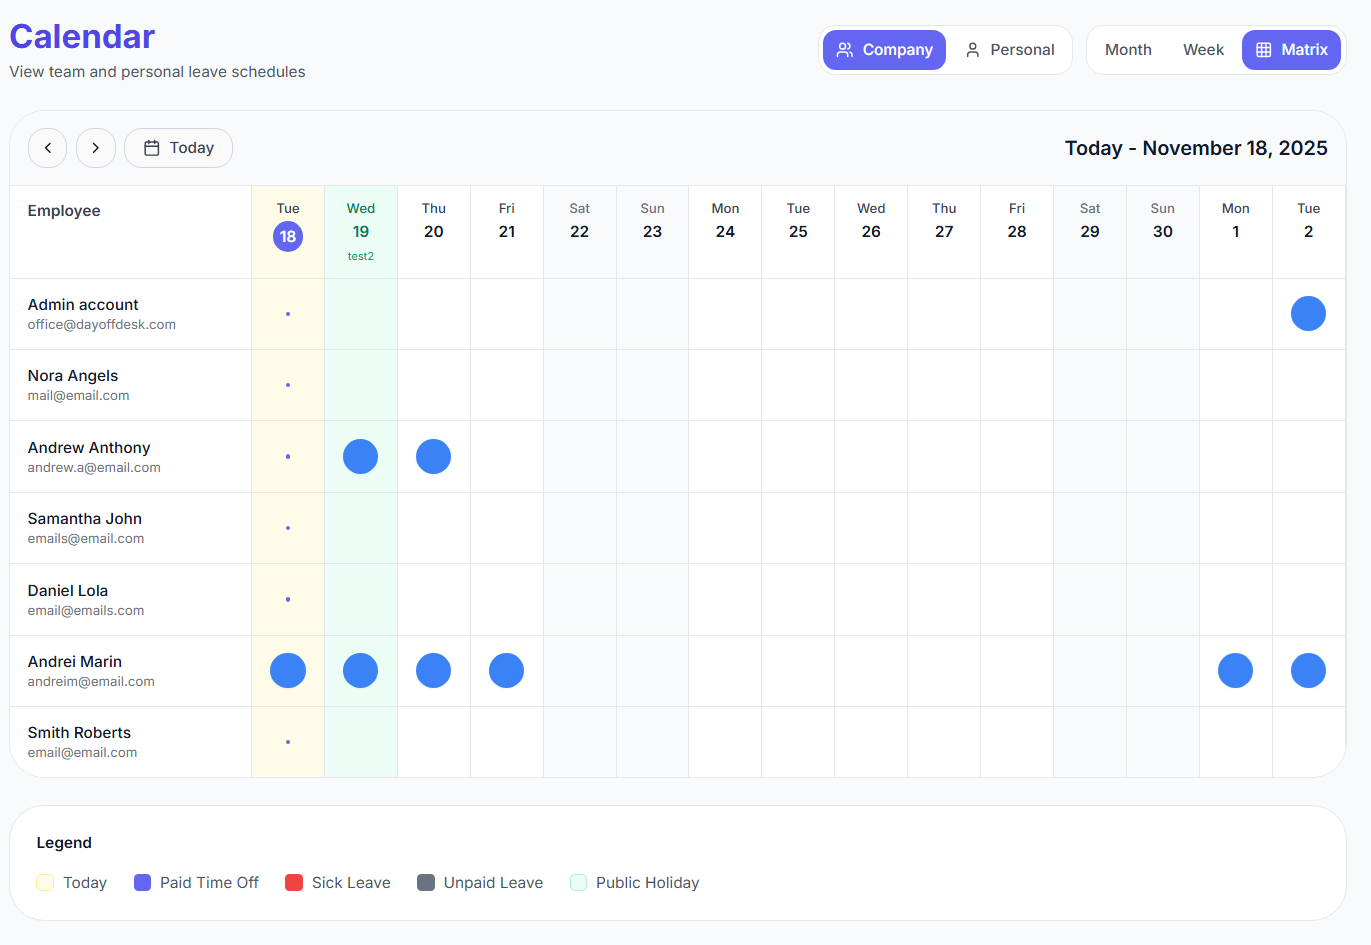Toggle the Company view on
1371x945 pixels.
[x=884, y=49]
